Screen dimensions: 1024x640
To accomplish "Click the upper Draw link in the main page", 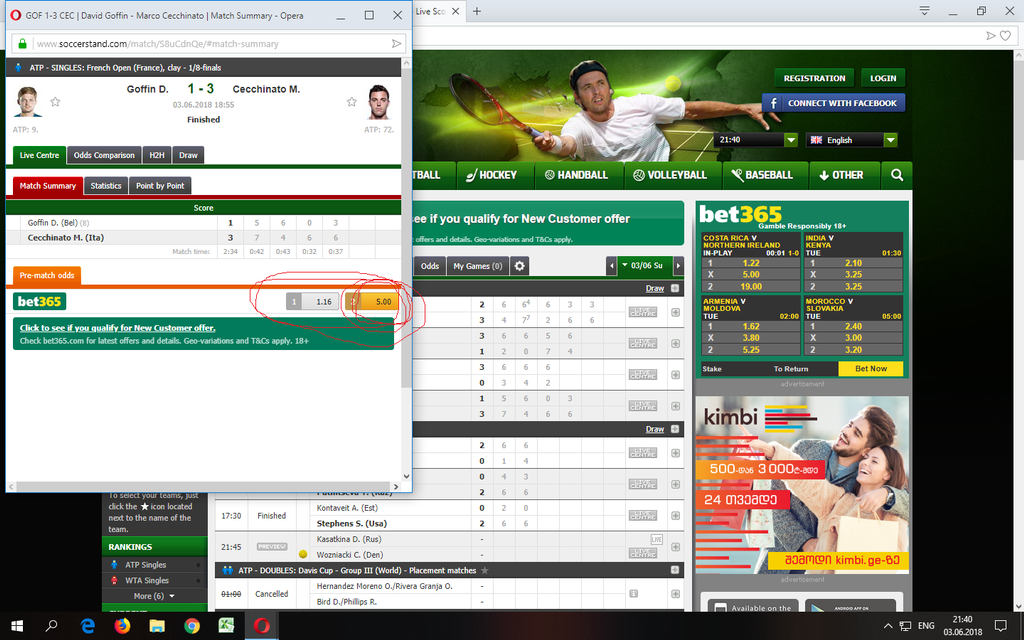I will click(x=654, y=289).
